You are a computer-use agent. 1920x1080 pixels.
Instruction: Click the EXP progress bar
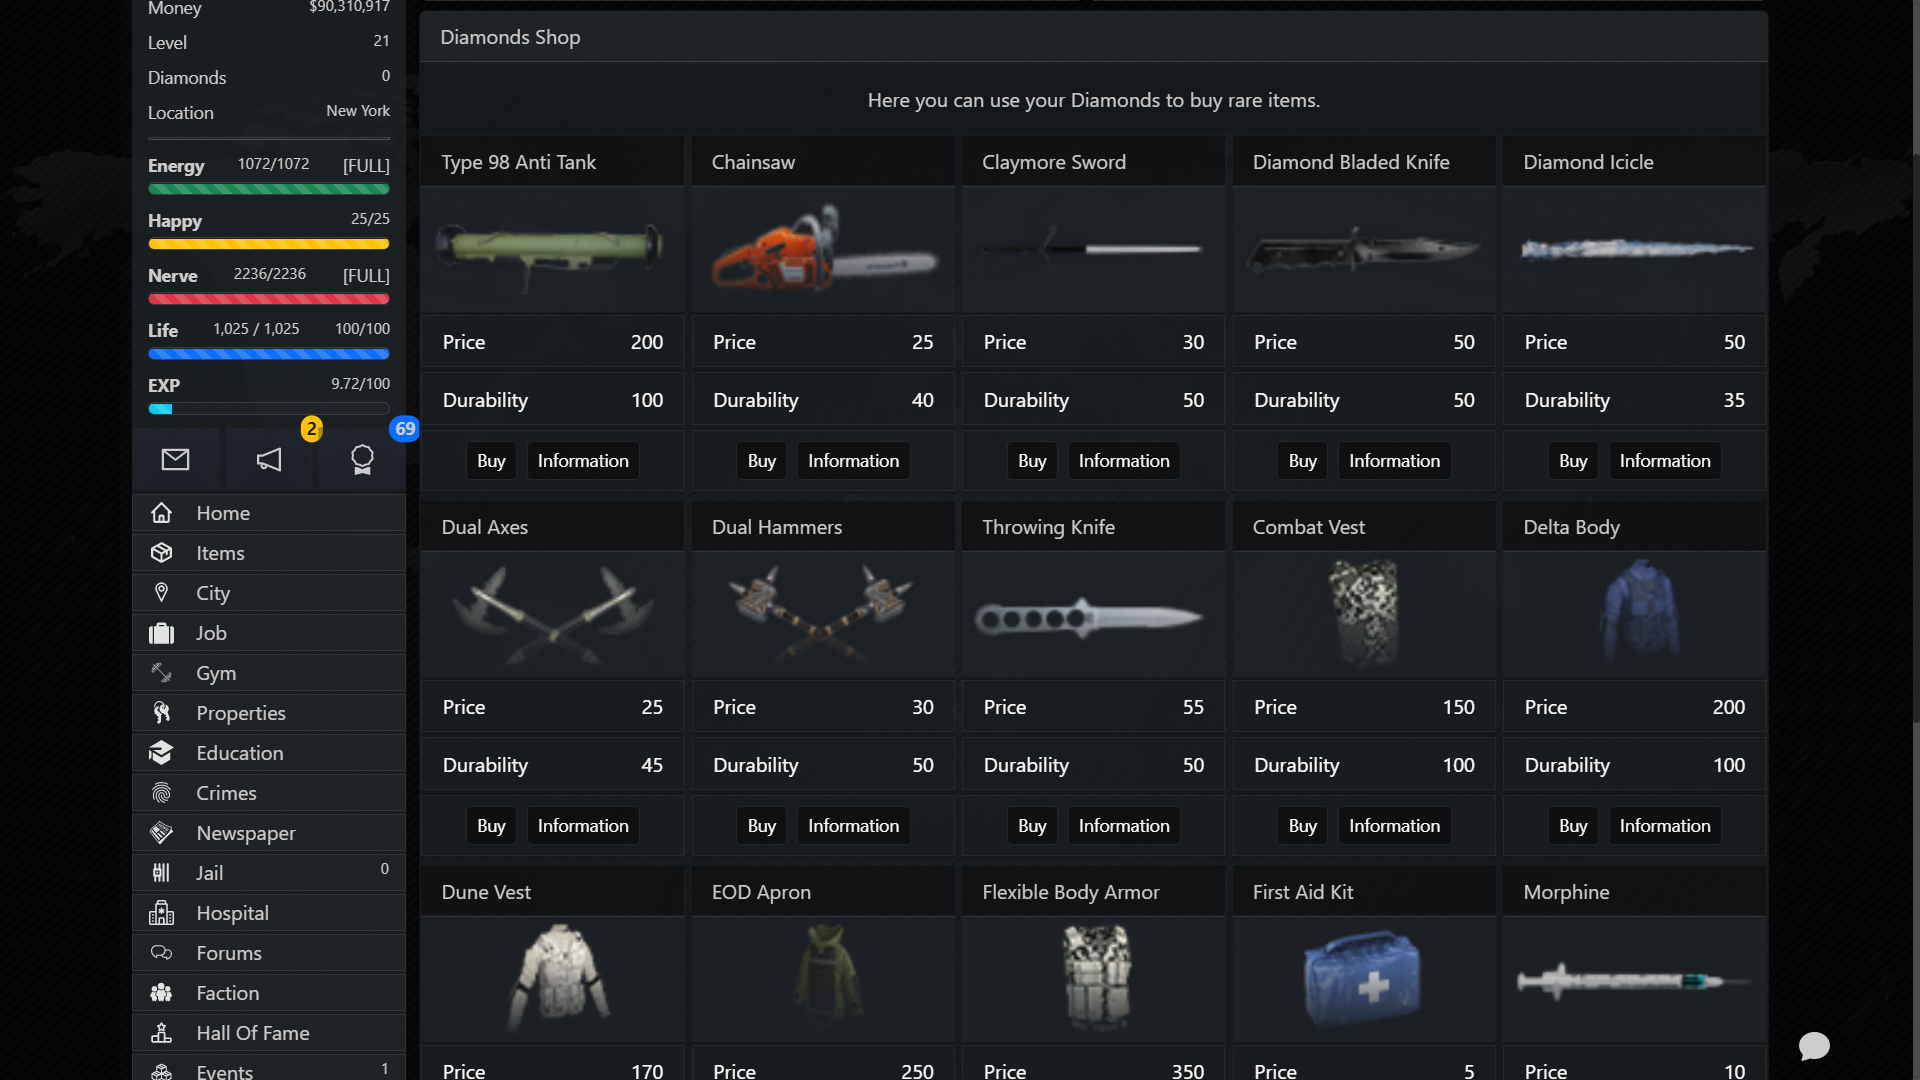[268, 408]
